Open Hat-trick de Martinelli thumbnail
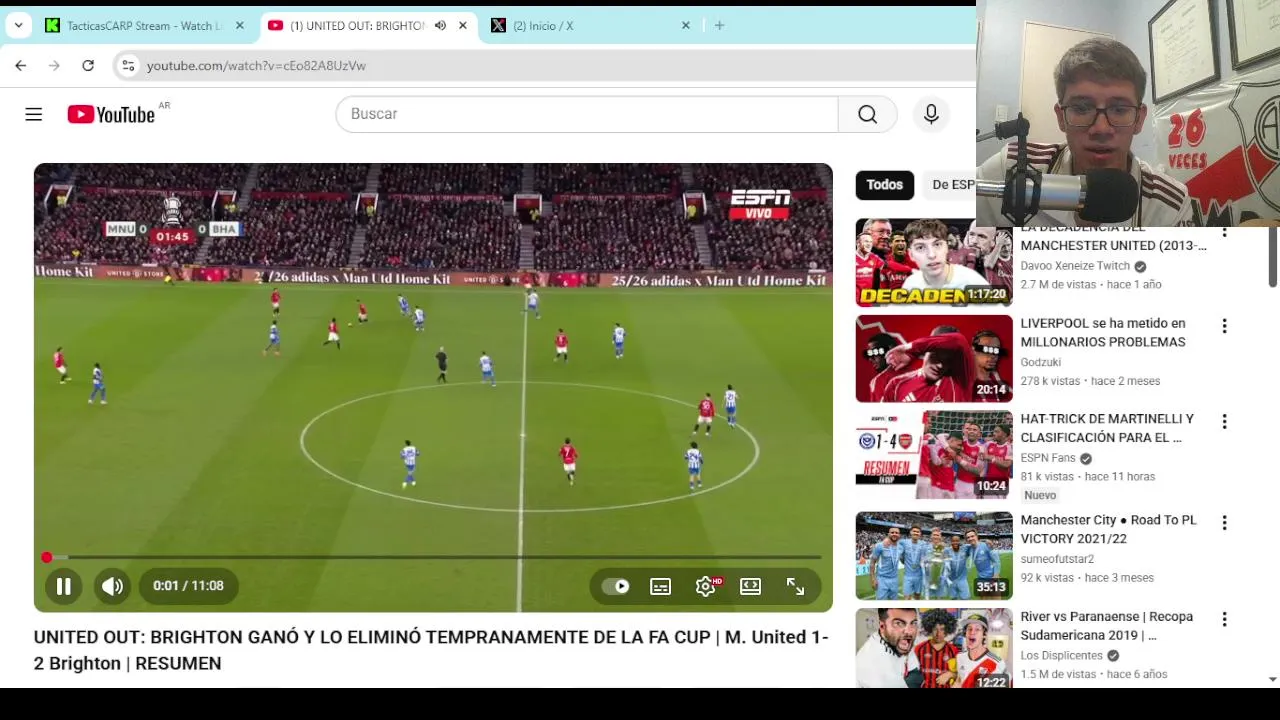 pos(934,455)
